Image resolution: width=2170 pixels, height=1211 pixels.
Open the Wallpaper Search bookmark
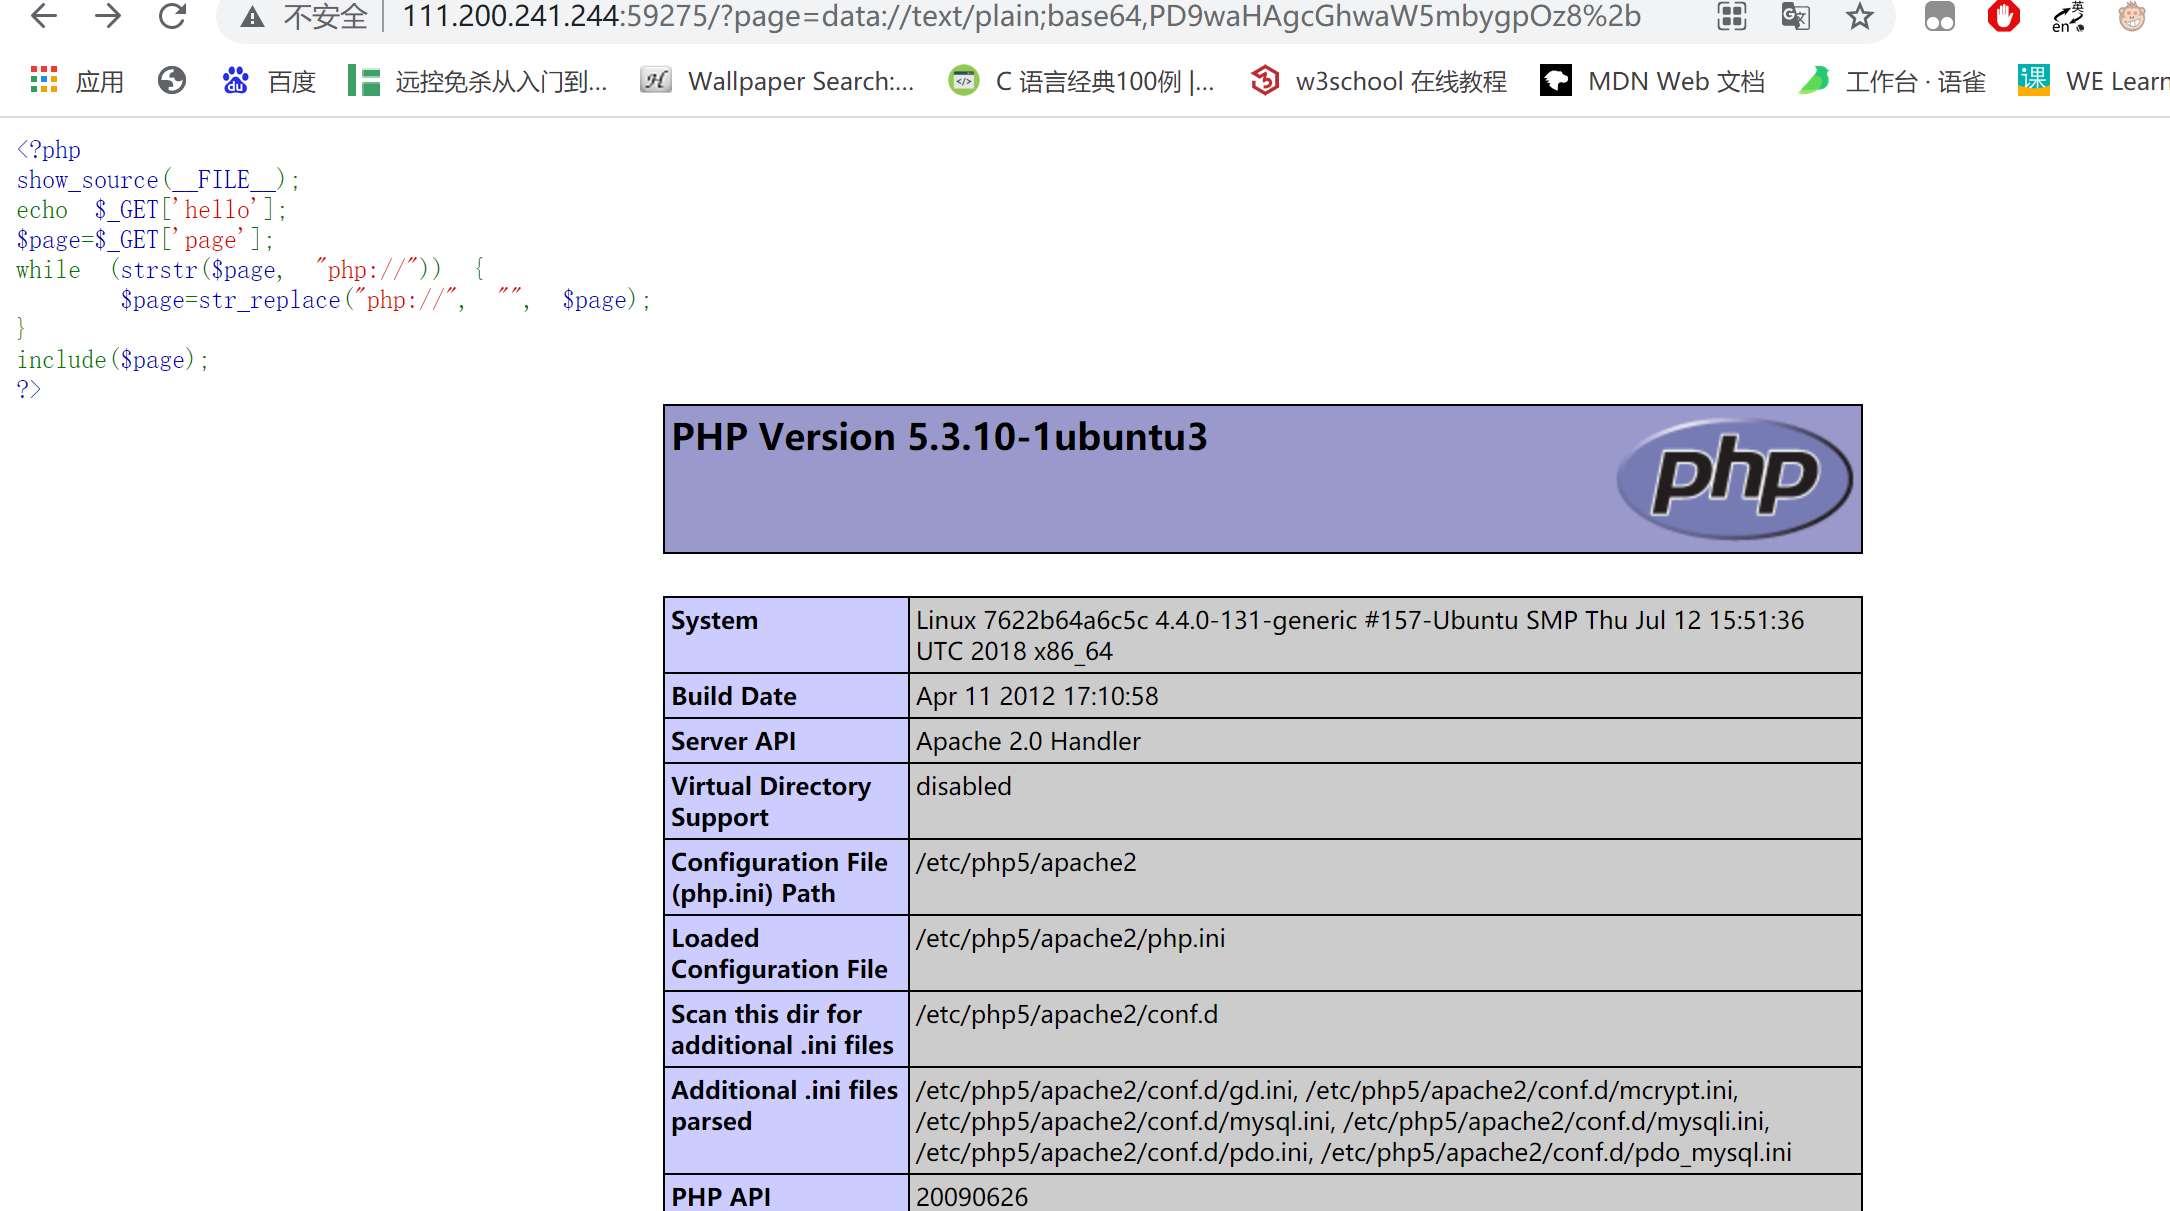[777, 81]
